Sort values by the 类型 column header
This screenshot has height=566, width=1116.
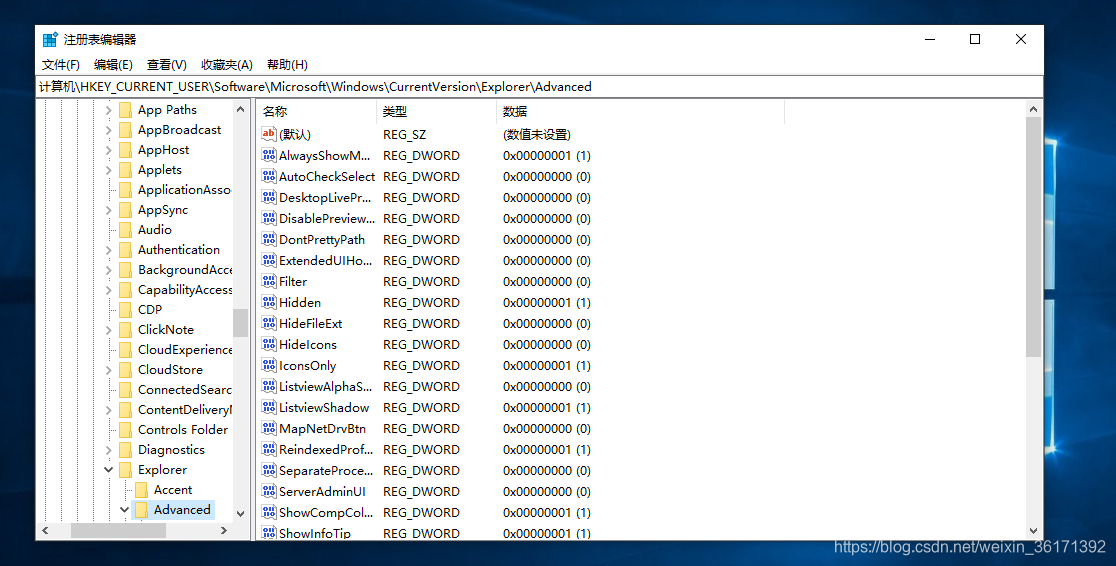pyautogui.click(x=436, y=112)
